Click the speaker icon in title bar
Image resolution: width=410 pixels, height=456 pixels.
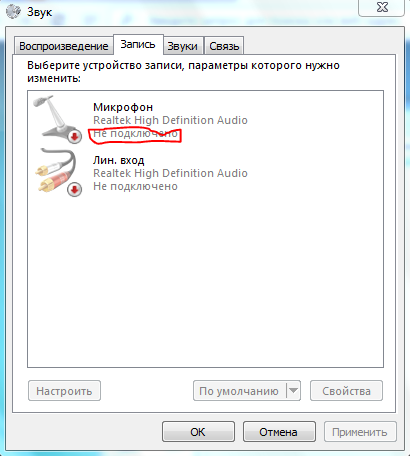(14, 12)
